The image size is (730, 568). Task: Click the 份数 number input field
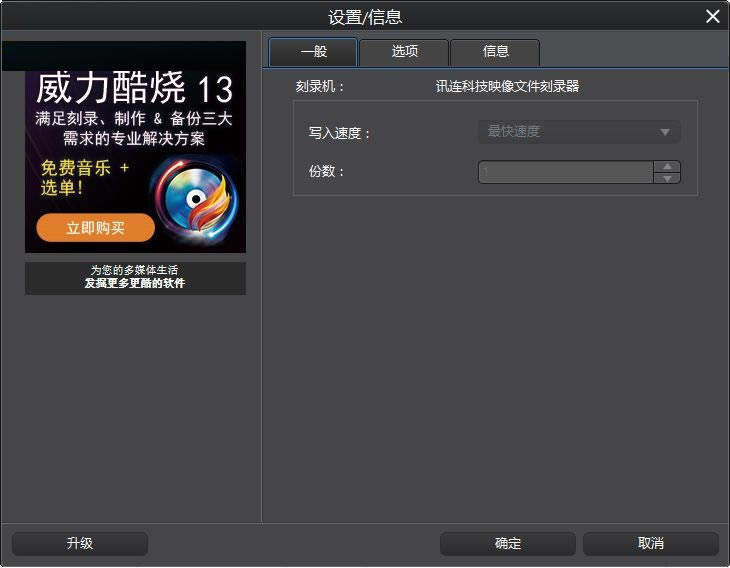566,172
